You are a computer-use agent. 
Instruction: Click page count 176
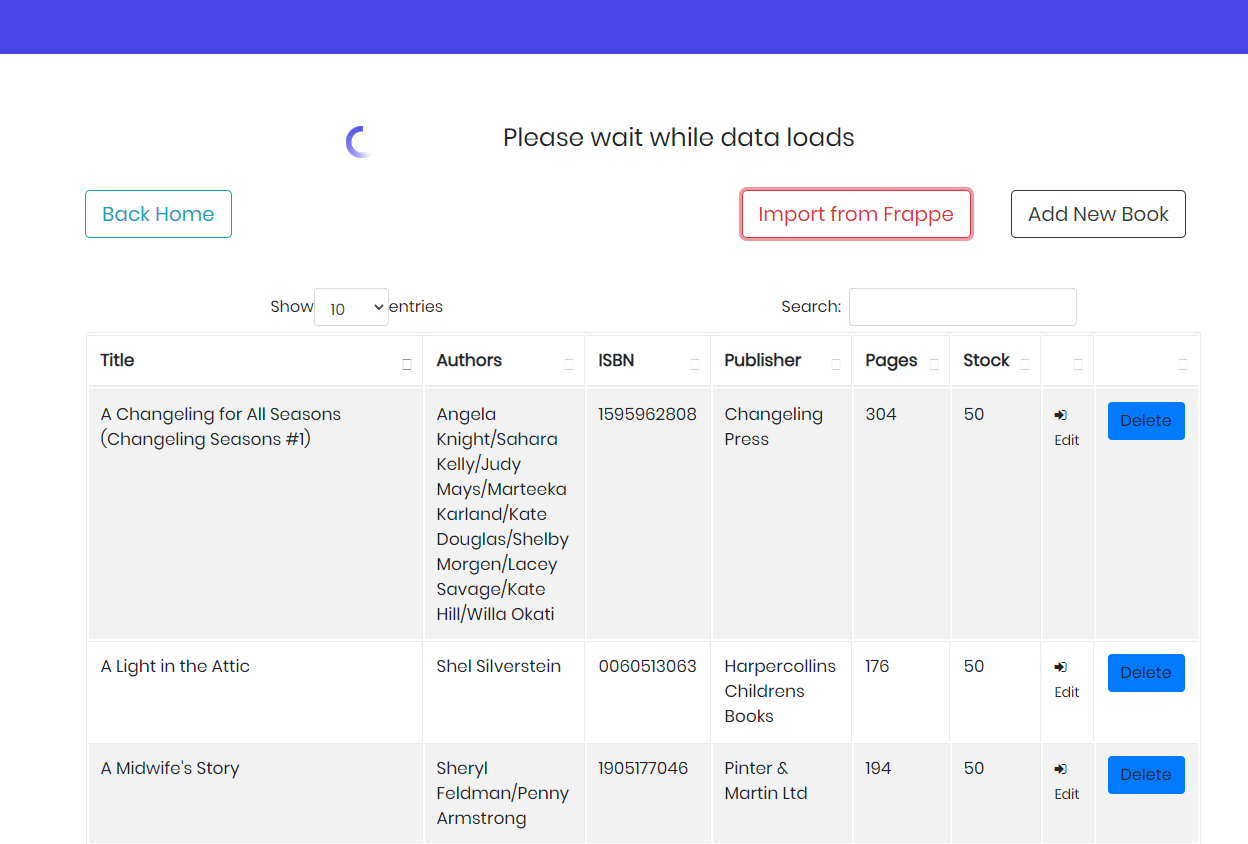point(878,667)
